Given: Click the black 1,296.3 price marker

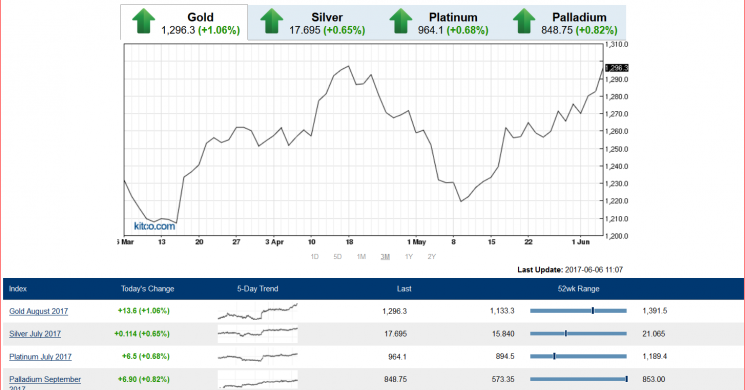Looking at the screenshot, I should click(x=617, y=68).
